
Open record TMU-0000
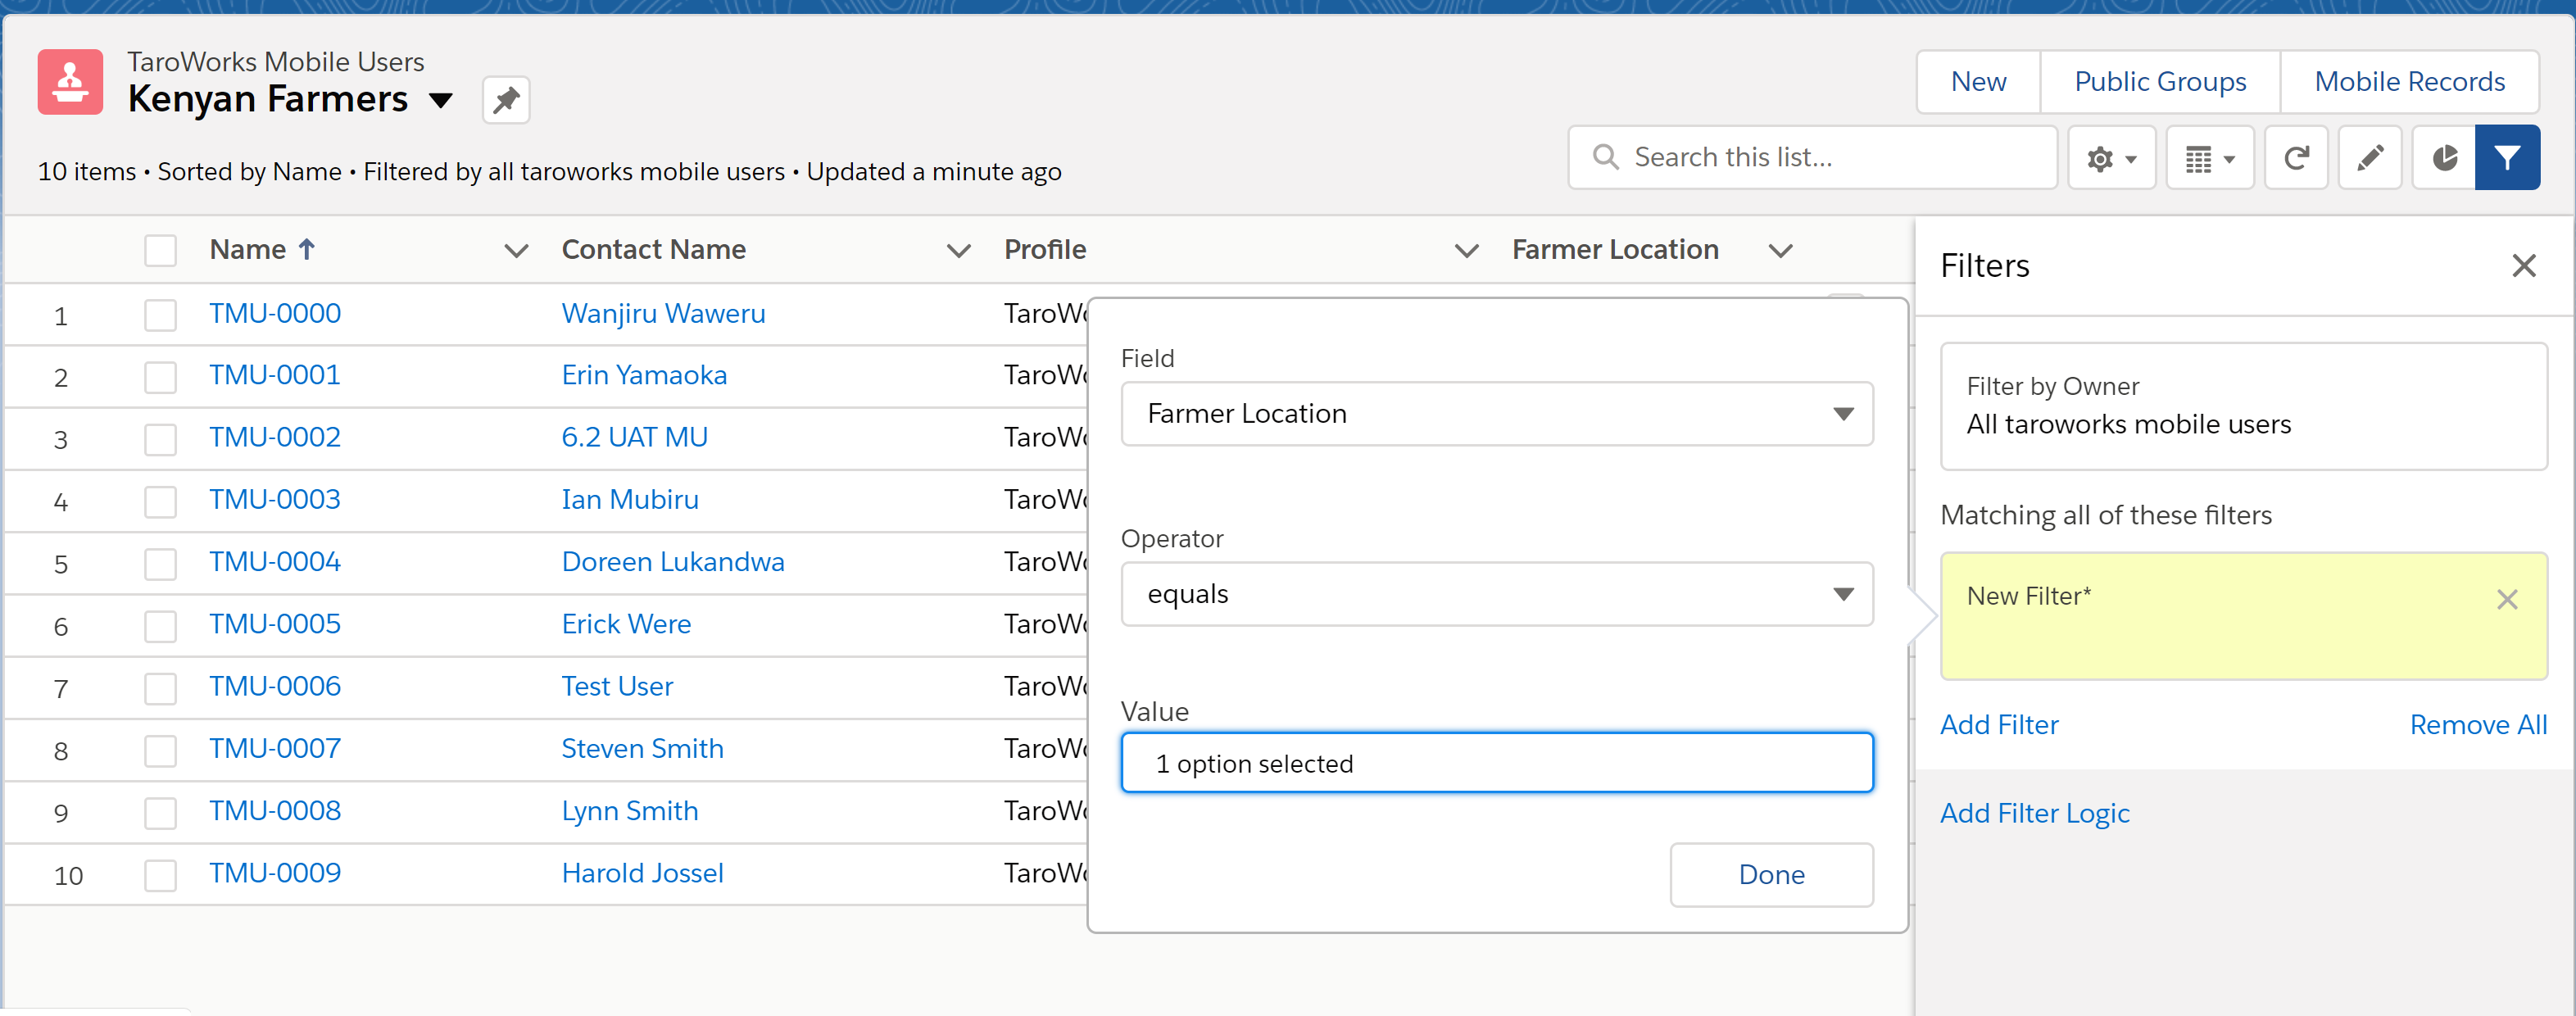[x=275, y=313]
